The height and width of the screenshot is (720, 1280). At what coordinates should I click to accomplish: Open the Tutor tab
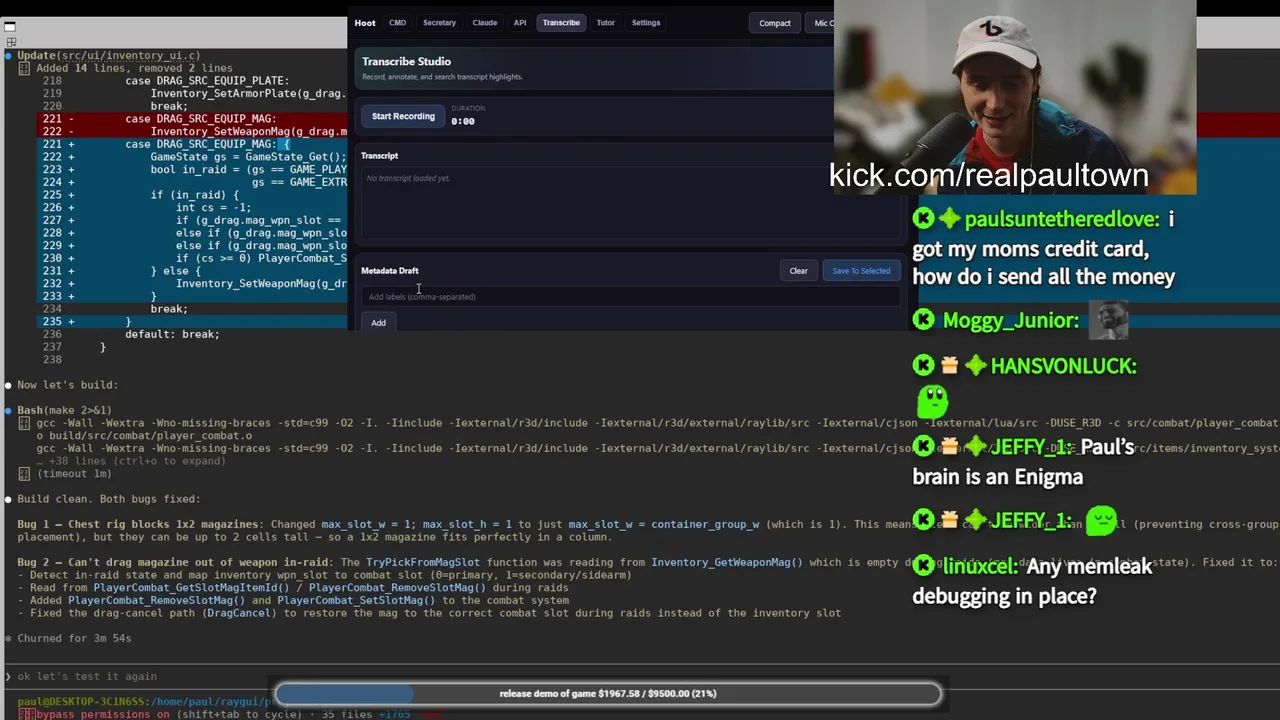[x=605, y=22]
